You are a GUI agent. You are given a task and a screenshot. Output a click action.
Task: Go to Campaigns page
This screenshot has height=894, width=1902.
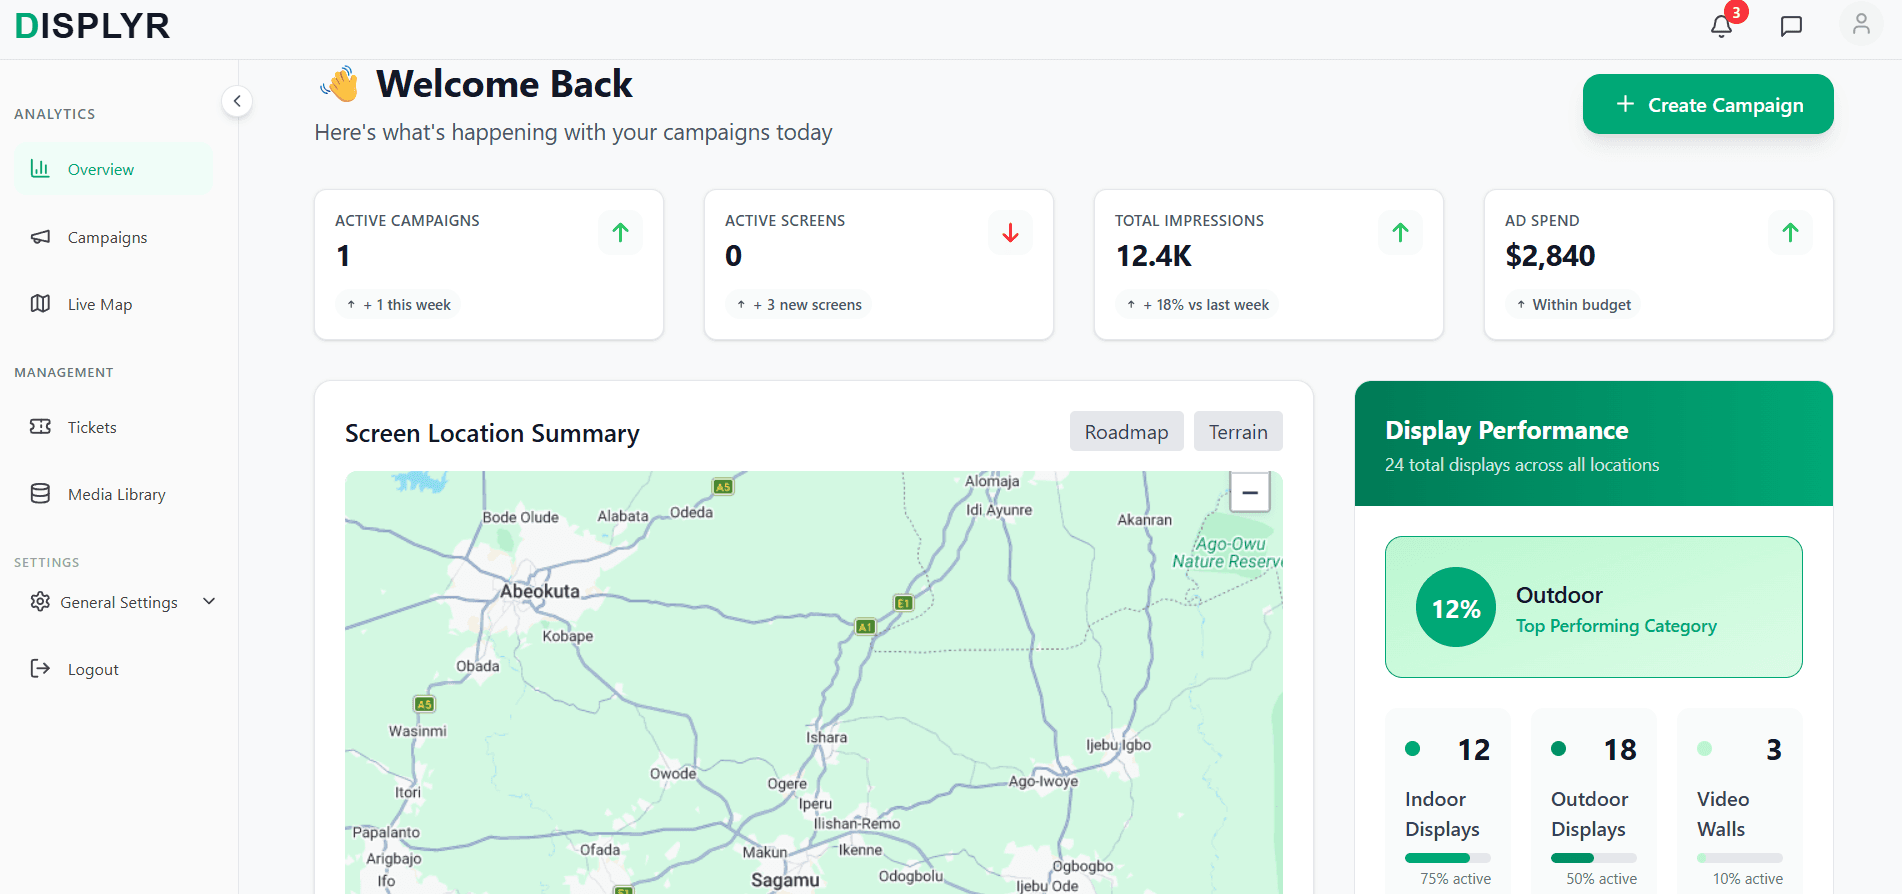point(107,238)
